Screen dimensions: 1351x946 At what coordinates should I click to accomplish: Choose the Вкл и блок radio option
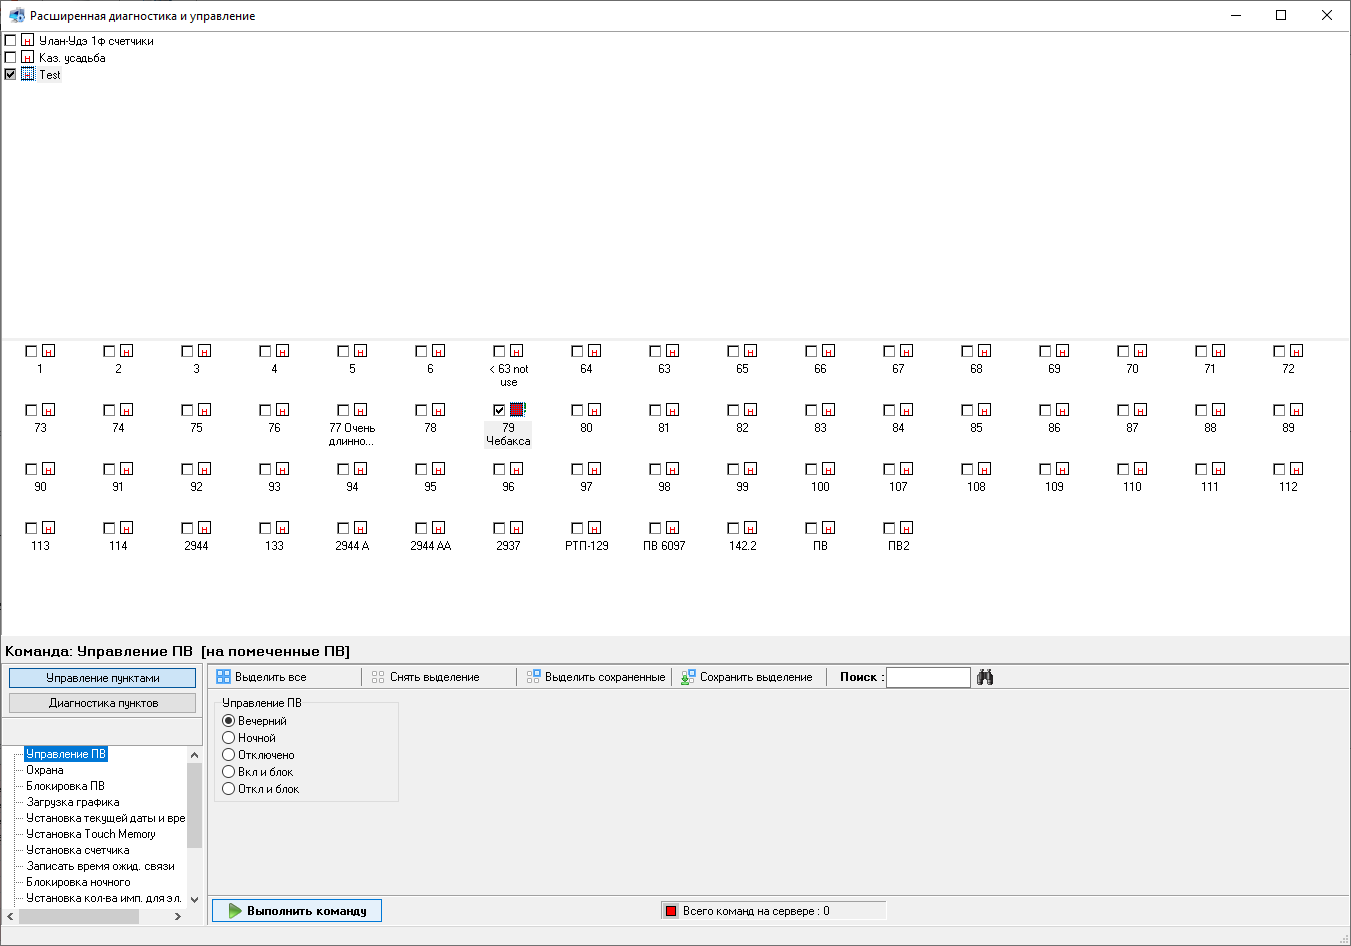pos(229,772)
